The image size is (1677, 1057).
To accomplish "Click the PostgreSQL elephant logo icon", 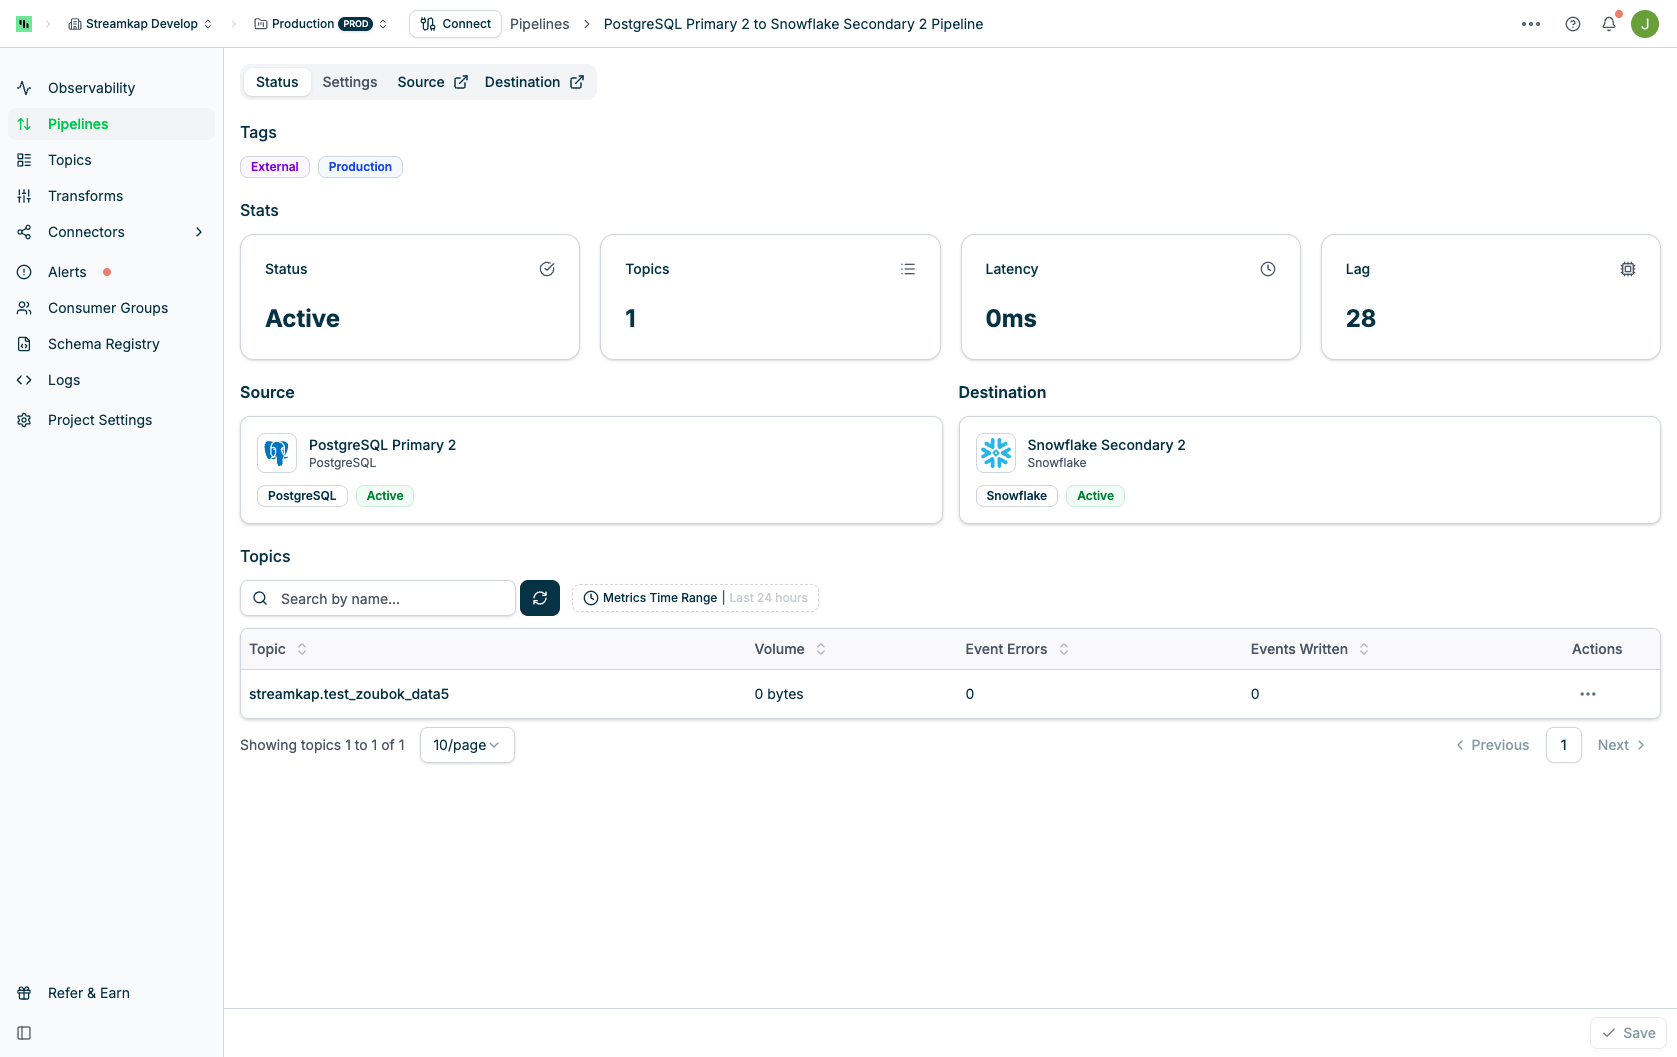I will tap(277, 453).
